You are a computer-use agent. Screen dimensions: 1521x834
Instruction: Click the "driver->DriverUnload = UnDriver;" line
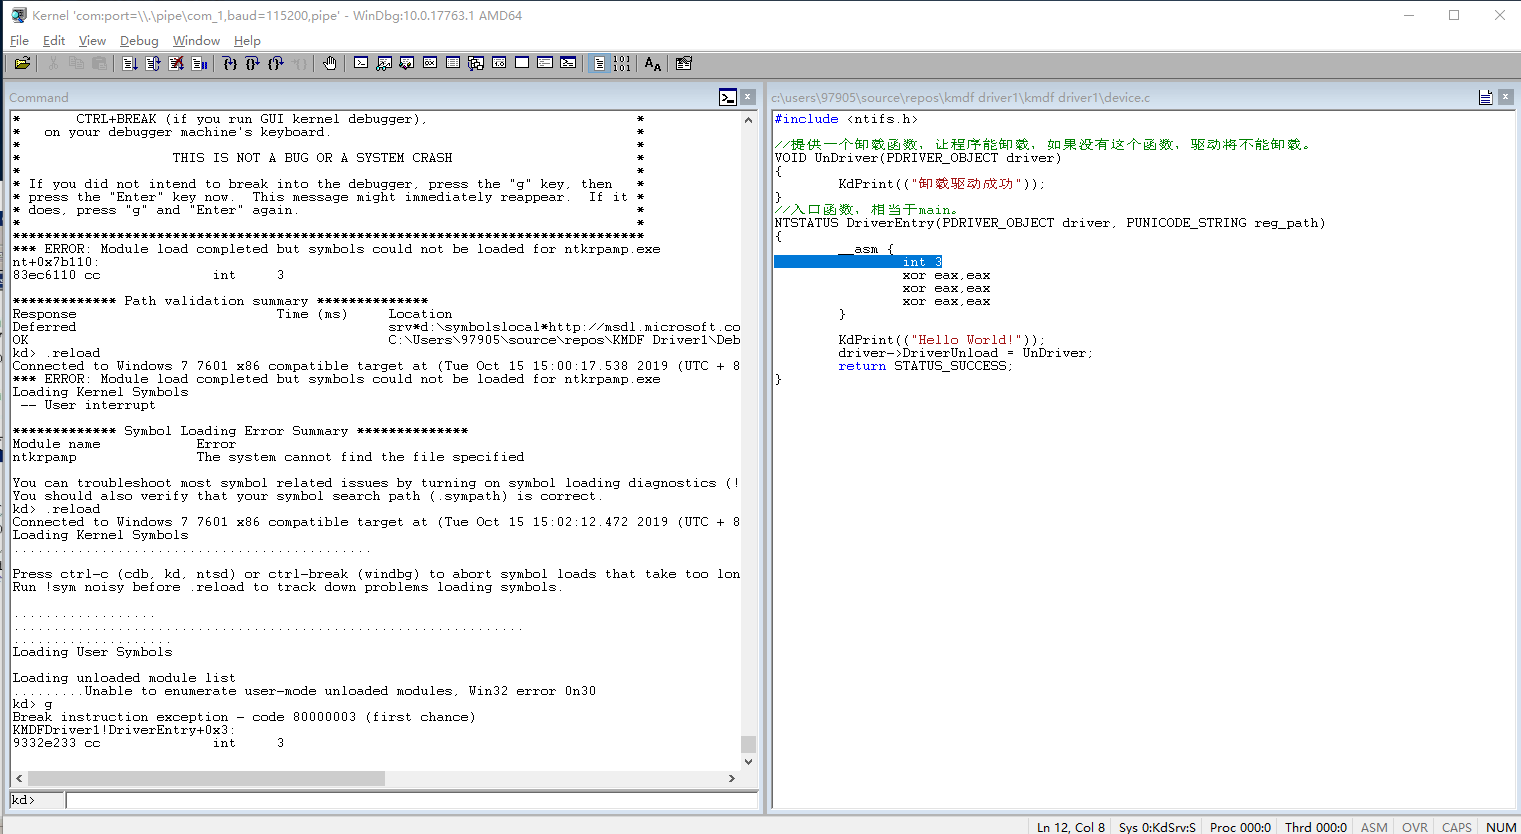965,353
